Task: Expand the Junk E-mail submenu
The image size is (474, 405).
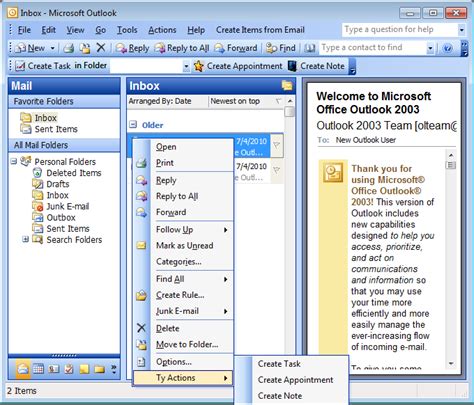Action: 183,311
